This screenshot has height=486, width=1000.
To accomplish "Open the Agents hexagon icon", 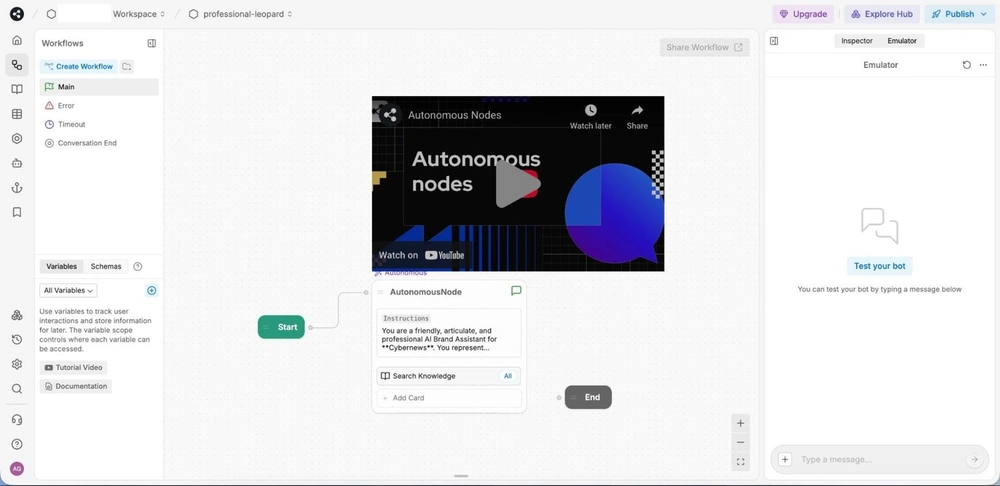I will pos(17,138).
